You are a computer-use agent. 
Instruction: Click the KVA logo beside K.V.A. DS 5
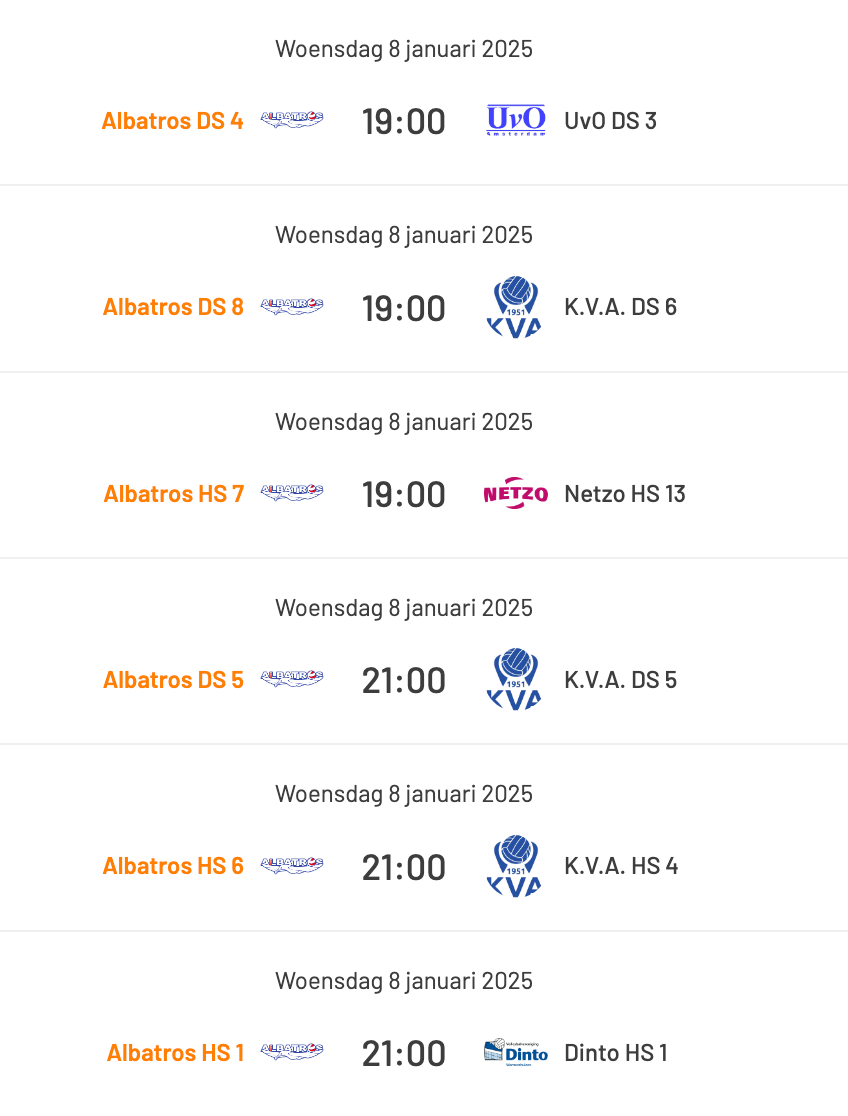point(514,679)
